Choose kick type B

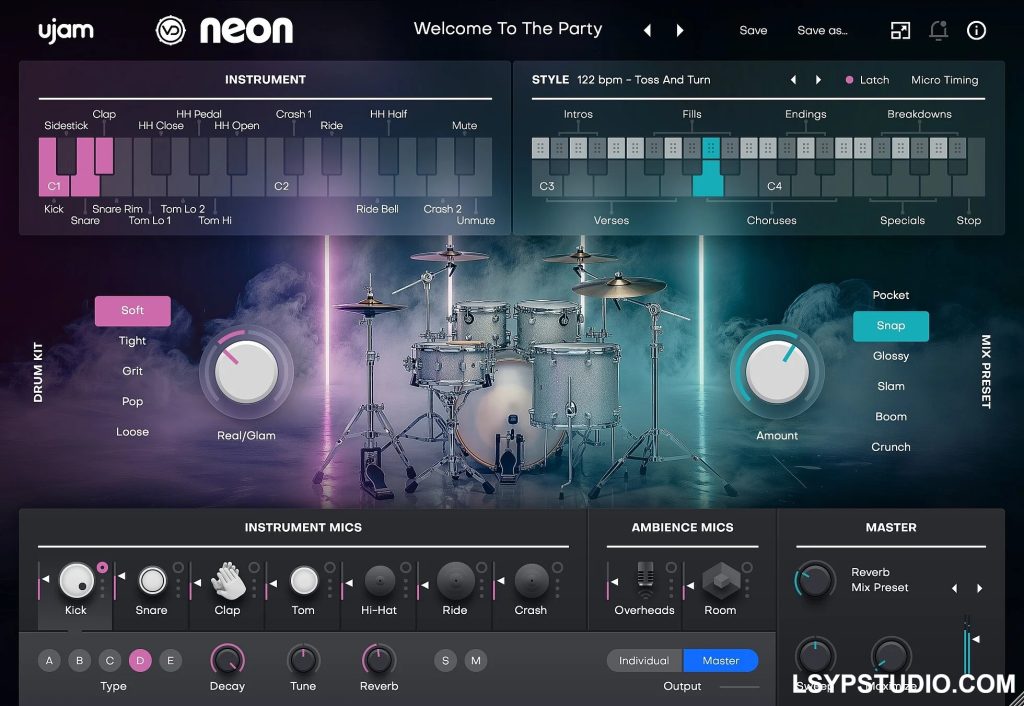[x=79, y=660]
